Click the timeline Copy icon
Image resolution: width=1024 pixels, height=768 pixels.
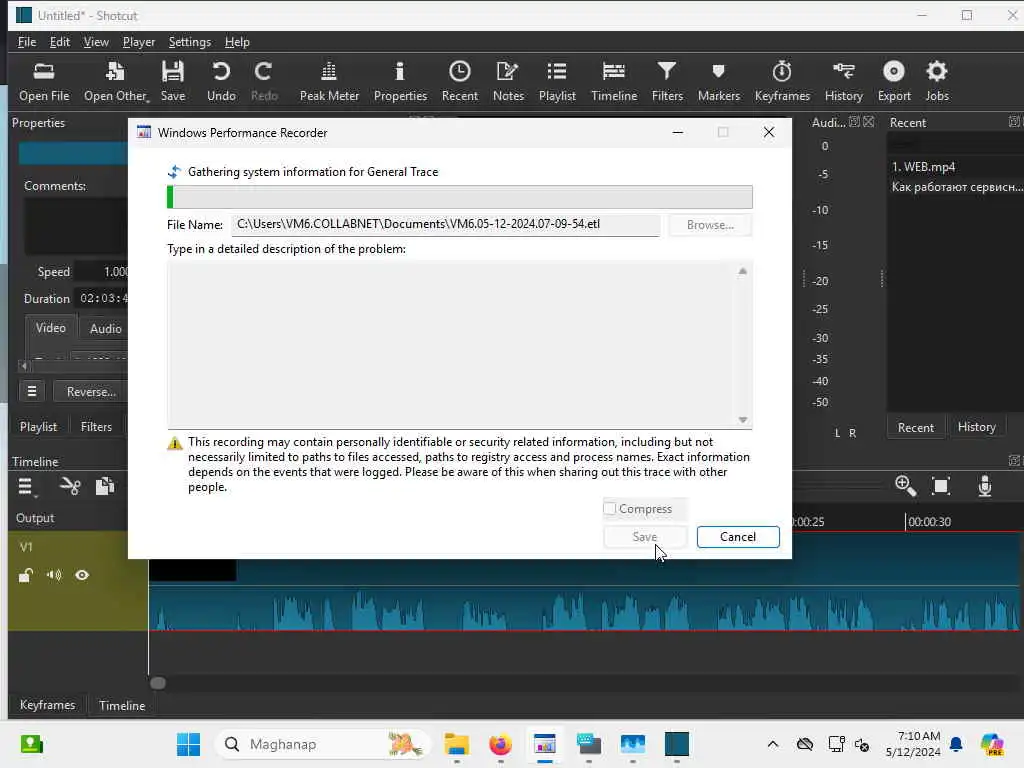[104, 487]
